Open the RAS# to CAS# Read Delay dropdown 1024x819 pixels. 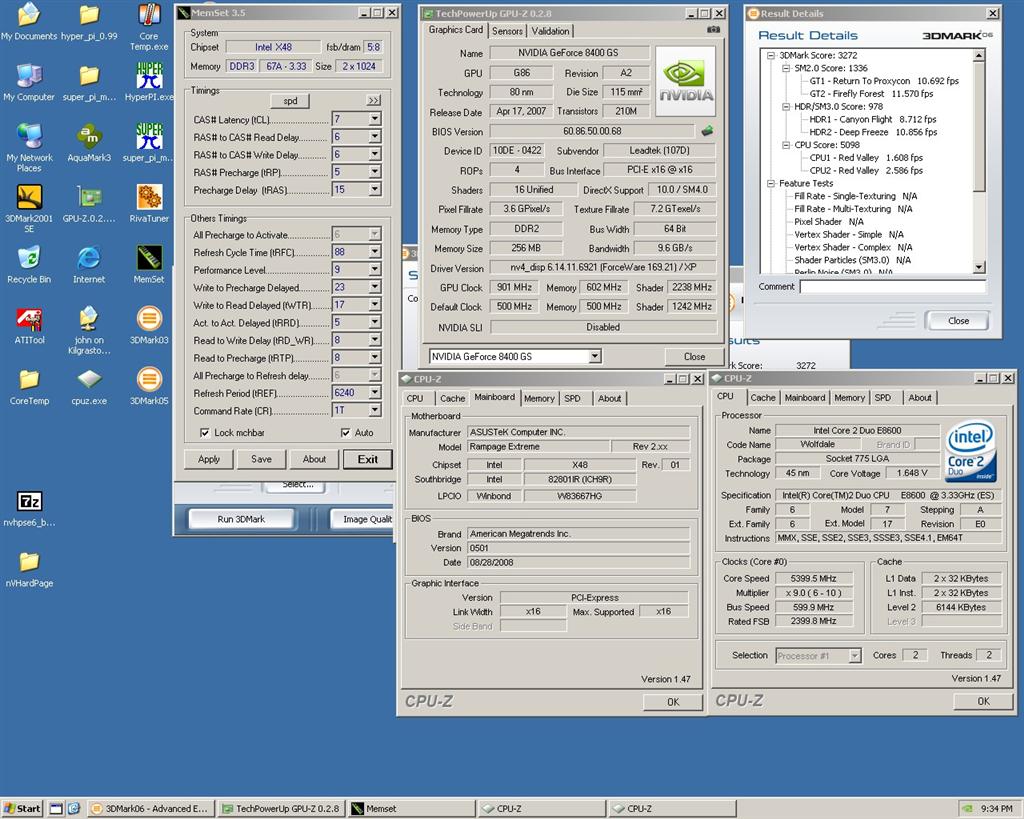click(375, 136)
